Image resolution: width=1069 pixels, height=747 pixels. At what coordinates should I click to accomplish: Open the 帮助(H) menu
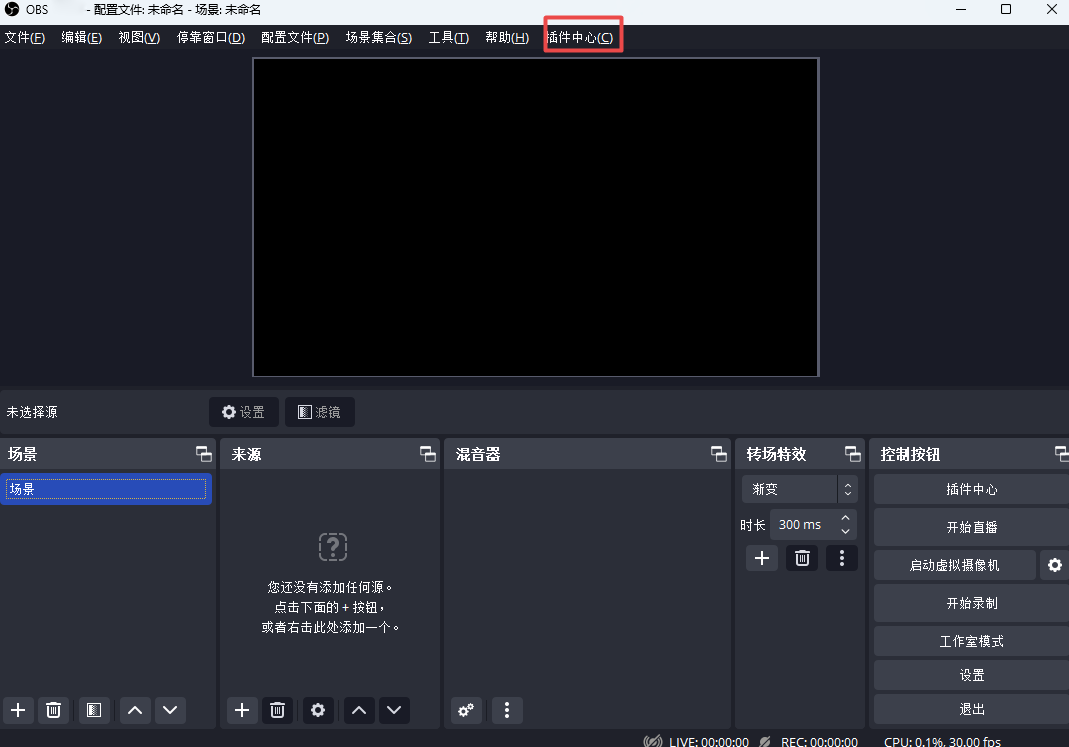point(507,37)
